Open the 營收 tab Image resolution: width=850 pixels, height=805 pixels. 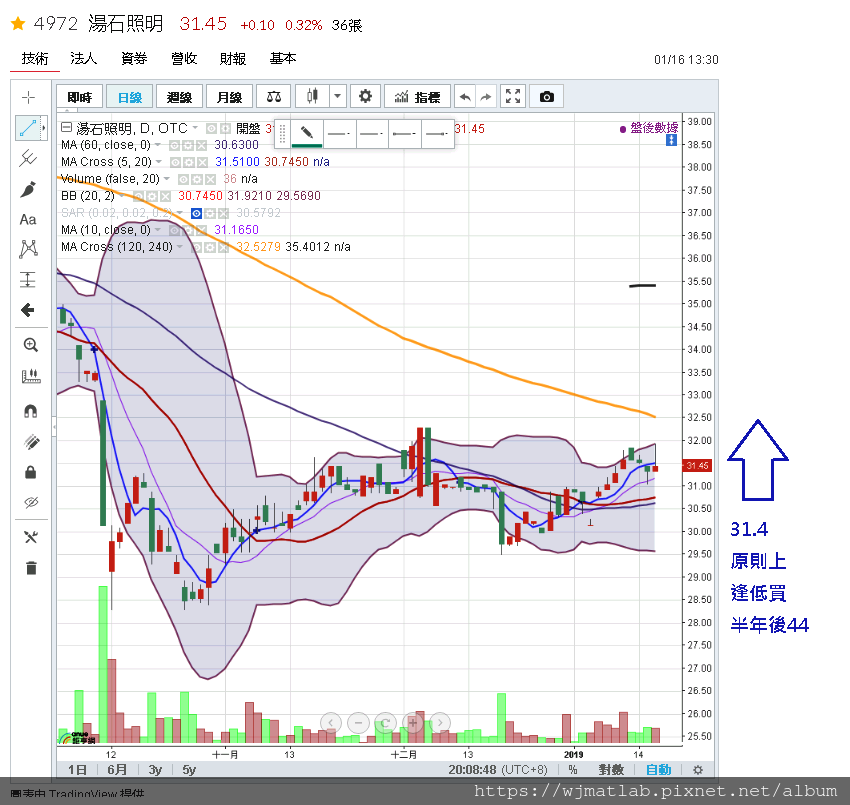[184, 59]
